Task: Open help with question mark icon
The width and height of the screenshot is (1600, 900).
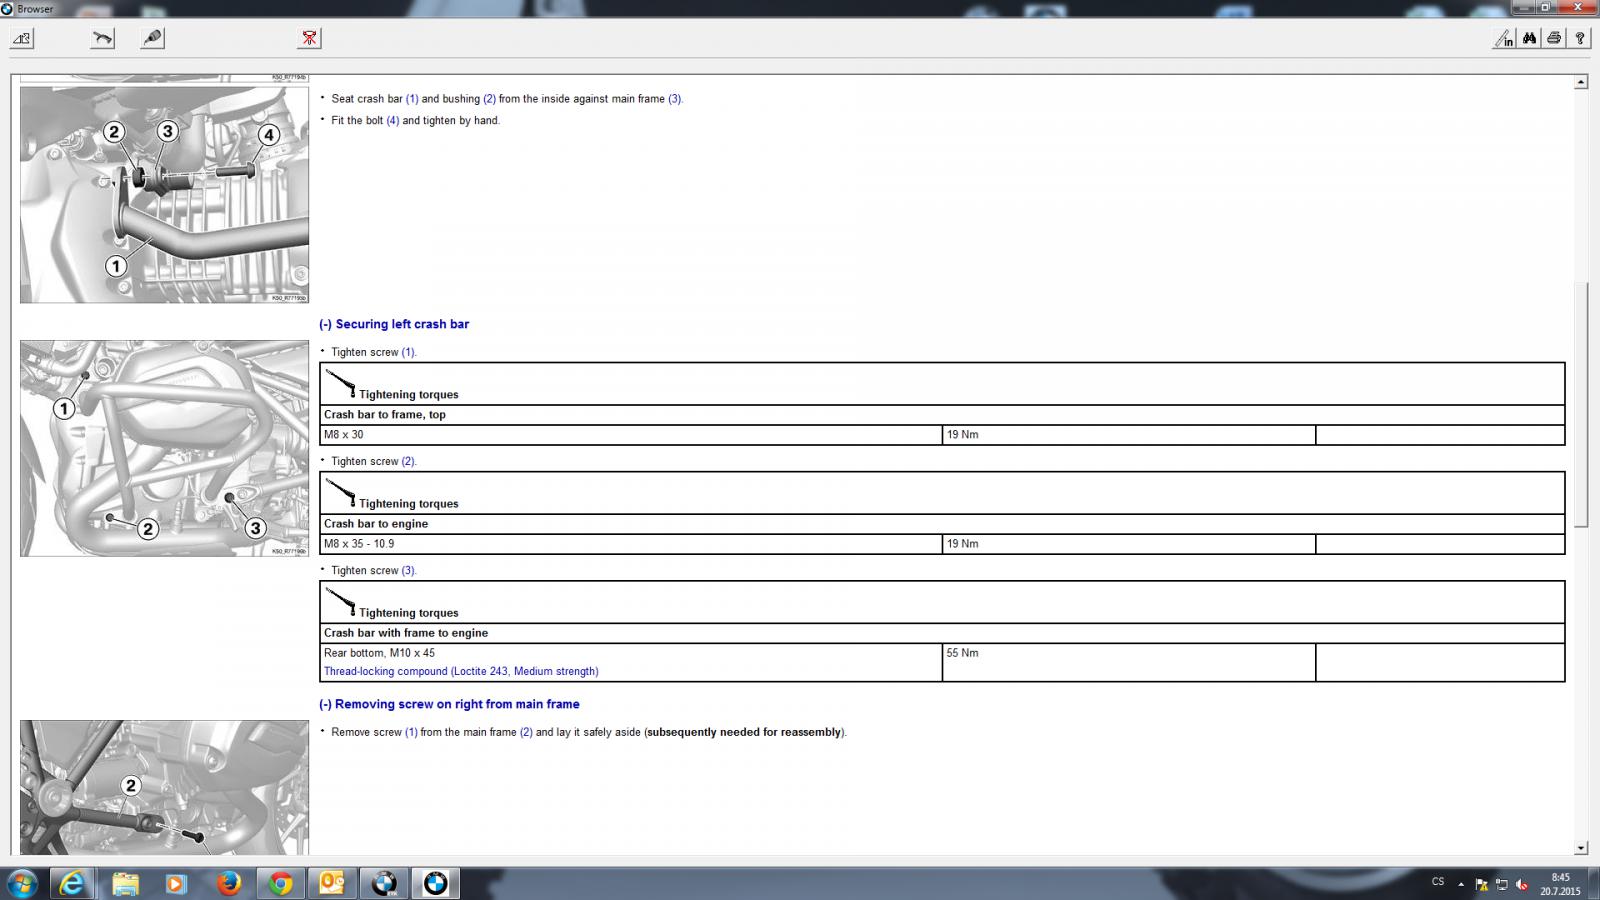Action: pos(1579,38)
